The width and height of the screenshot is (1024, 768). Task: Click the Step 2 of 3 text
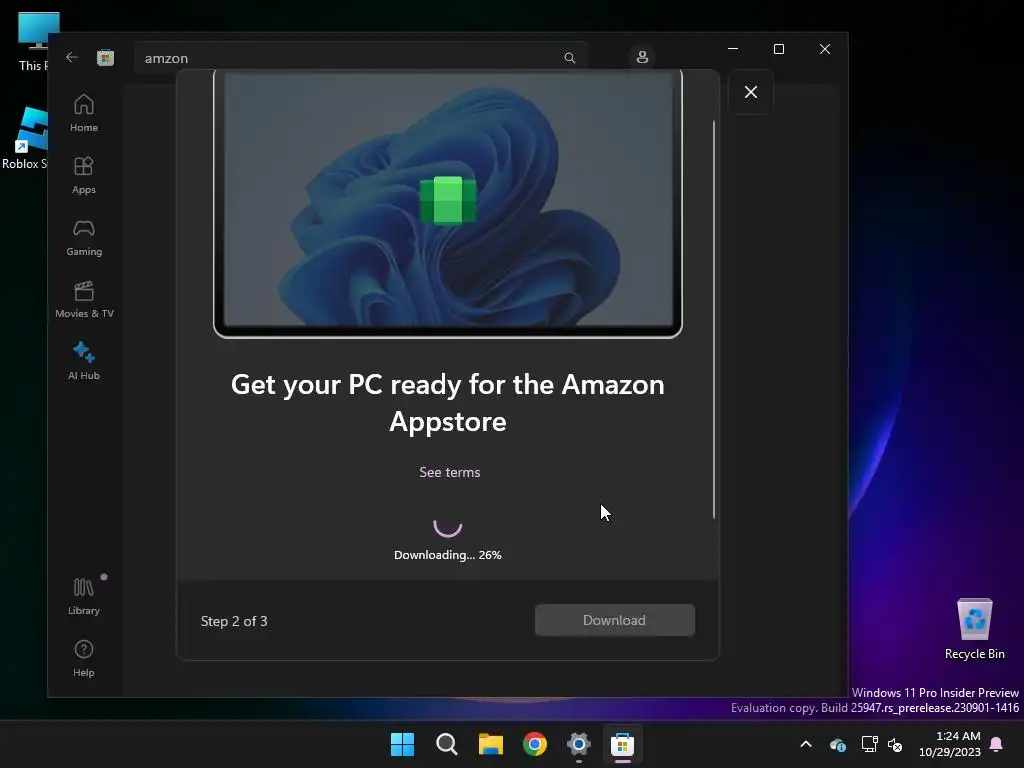coord(234,621)
